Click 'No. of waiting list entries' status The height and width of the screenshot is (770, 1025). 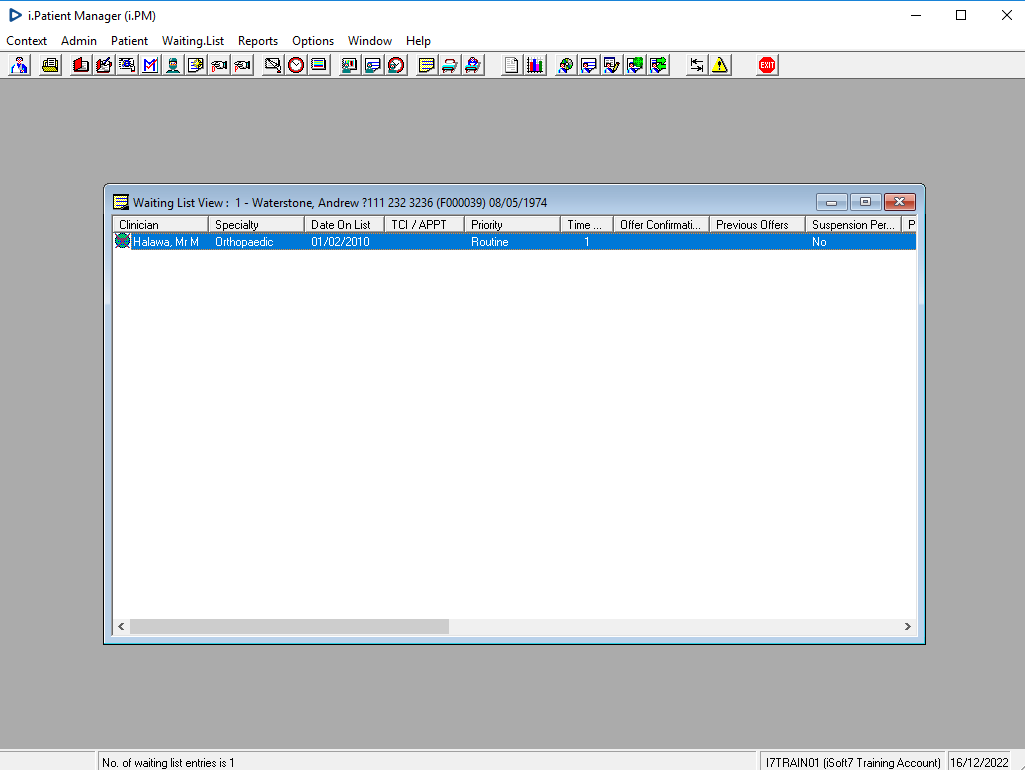[168, 763]
